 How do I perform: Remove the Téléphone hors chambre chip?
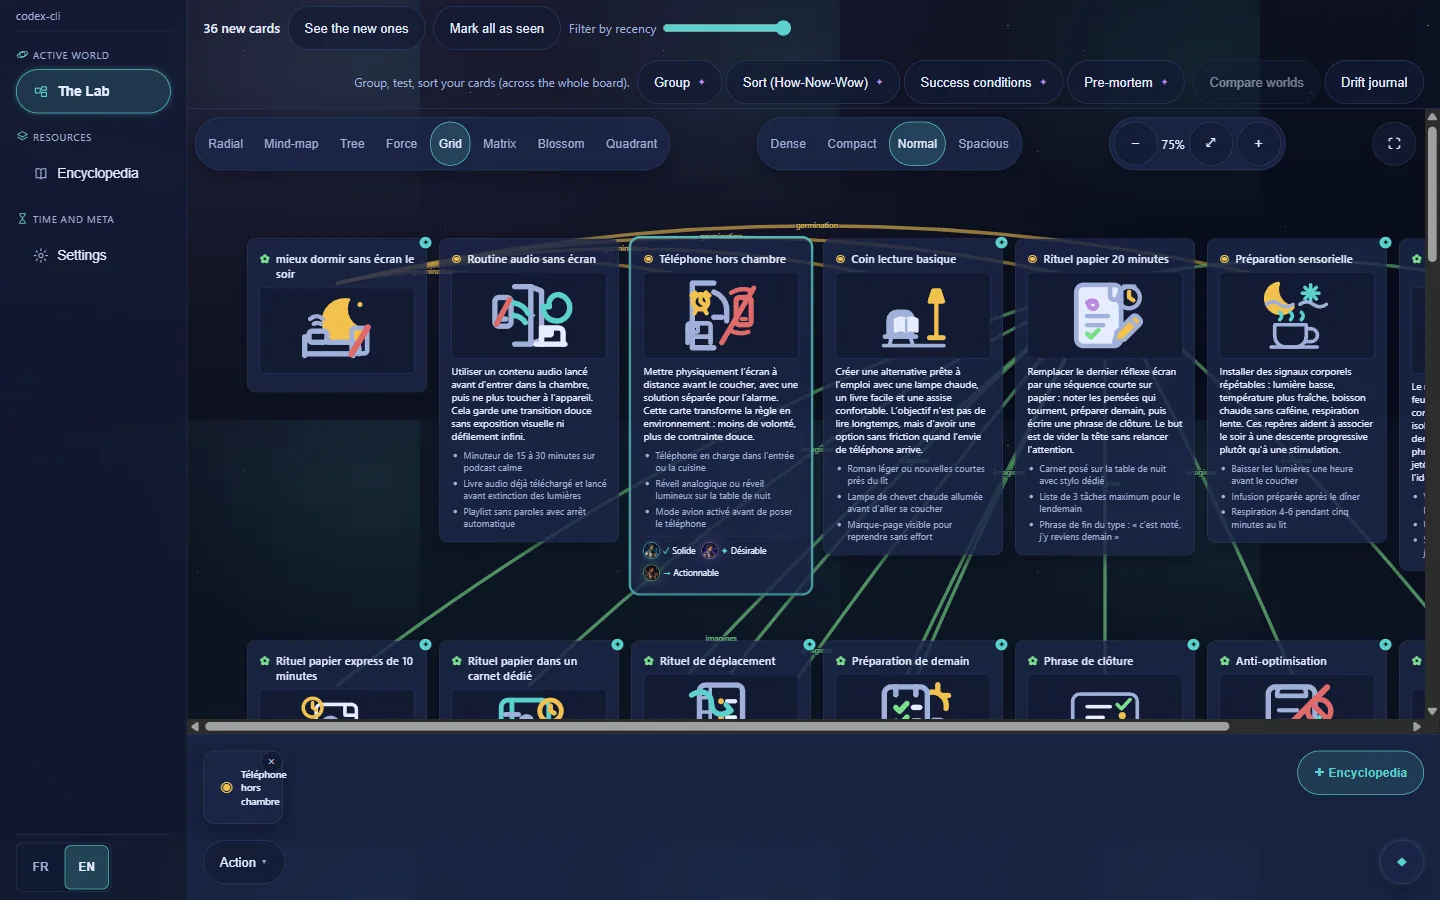tap(271, 762)
